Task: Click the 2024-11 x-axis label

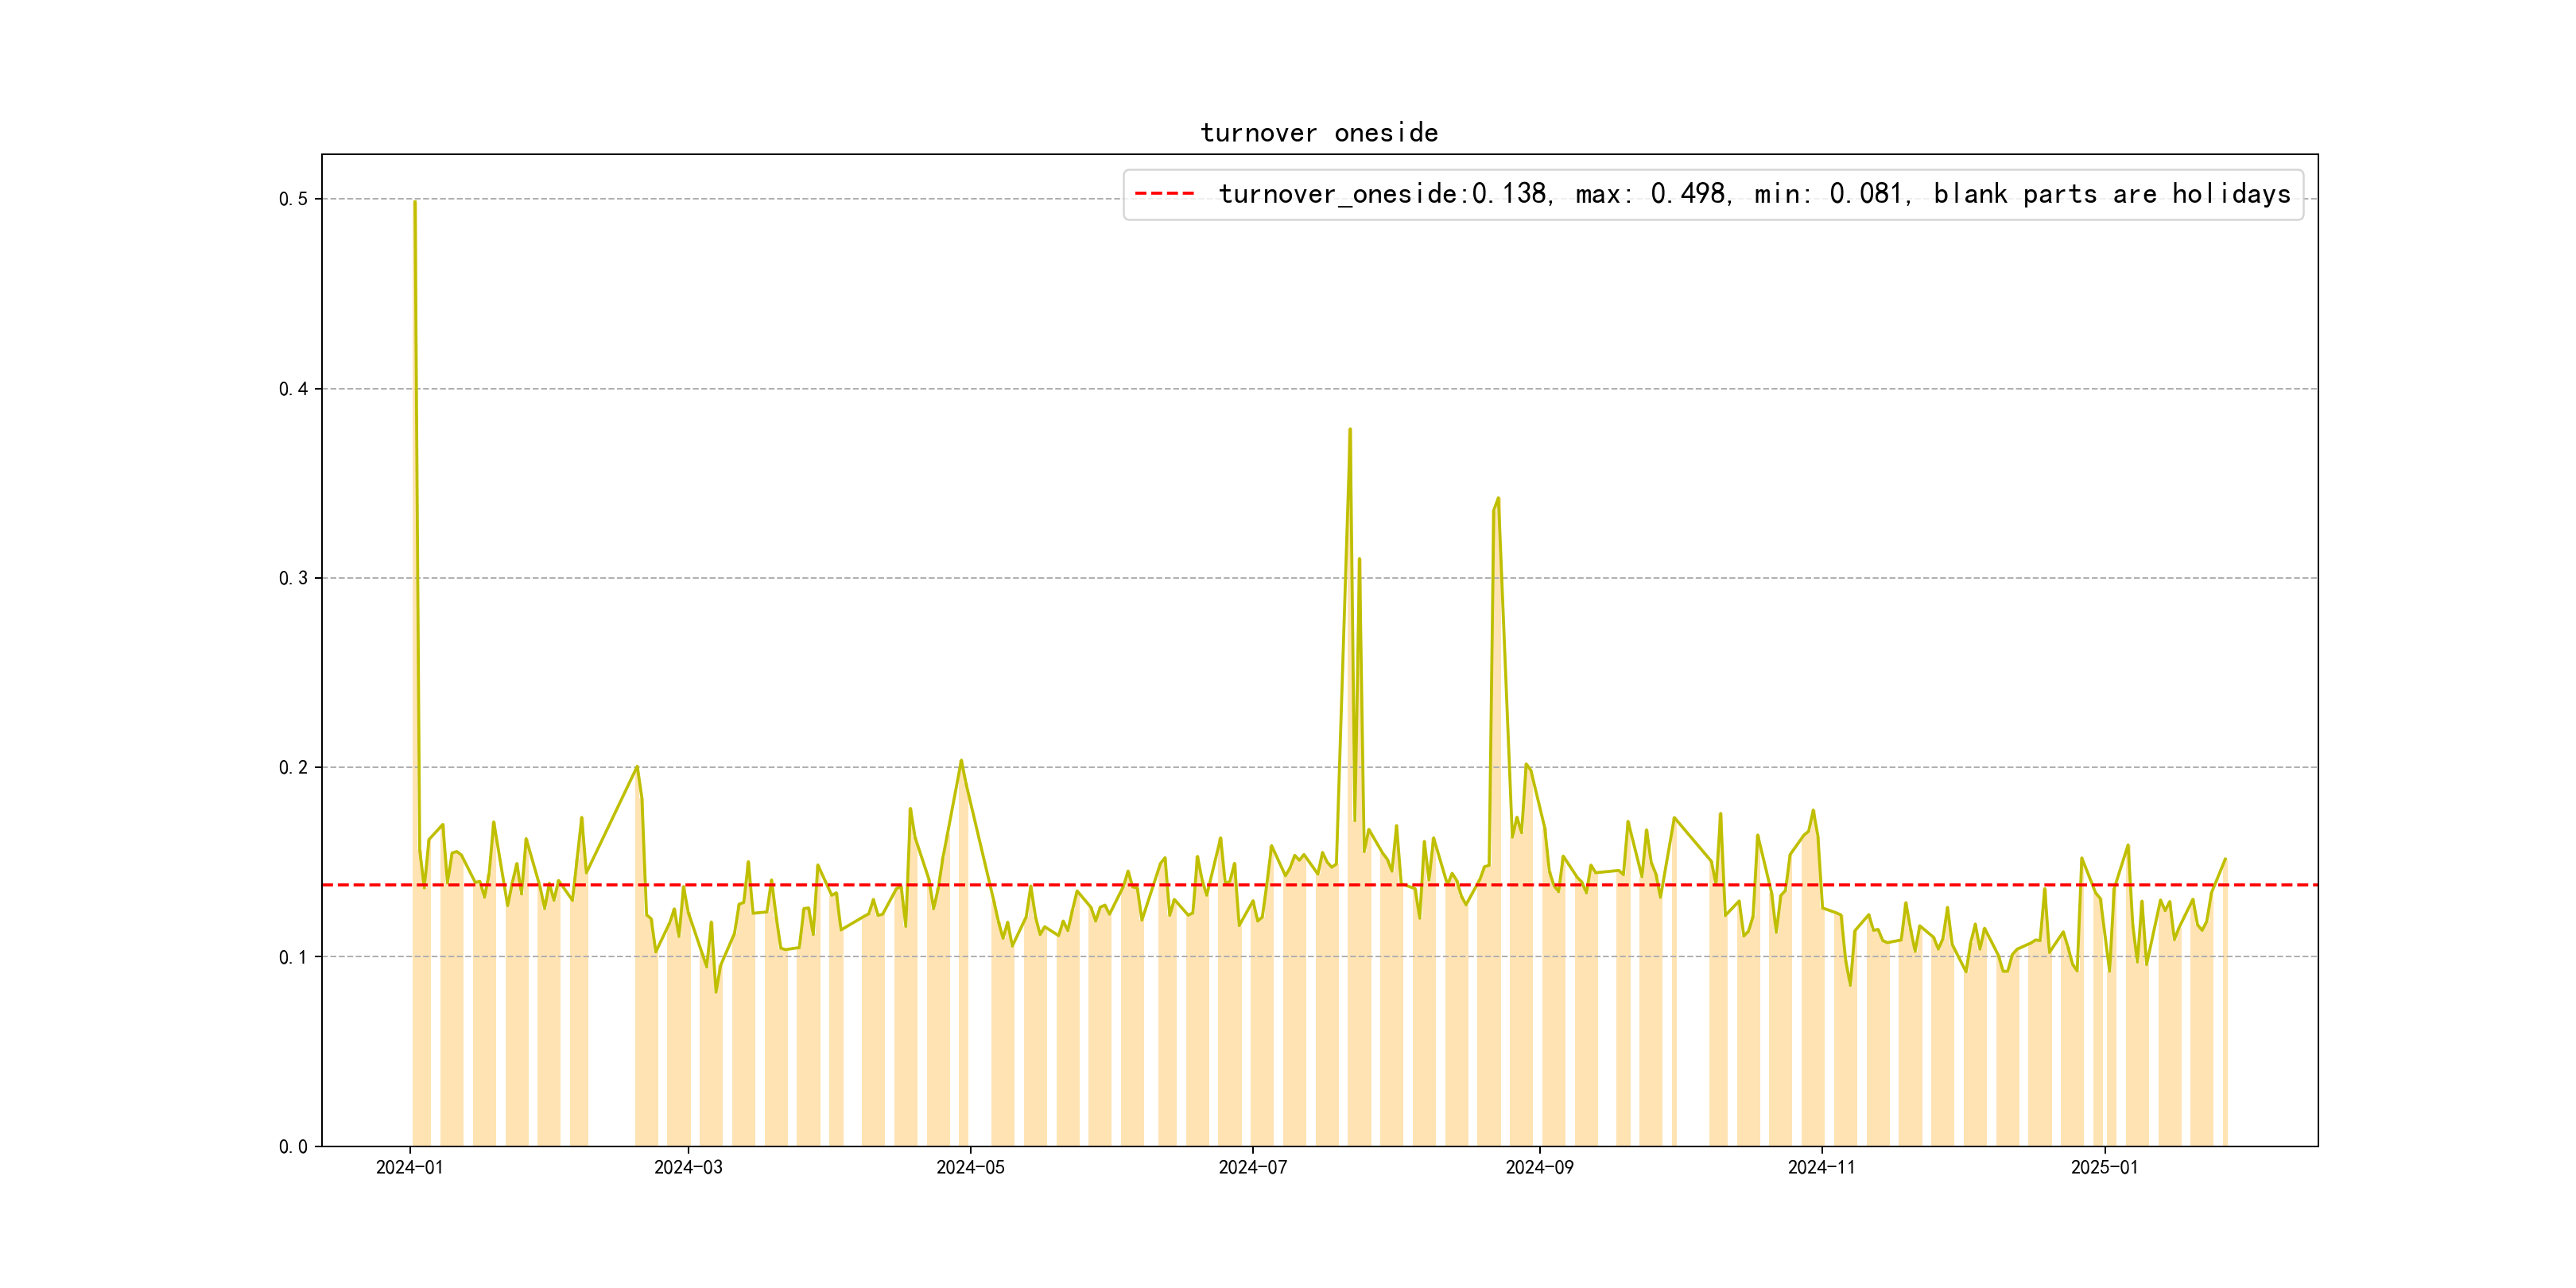Action: [1821, 1167]
